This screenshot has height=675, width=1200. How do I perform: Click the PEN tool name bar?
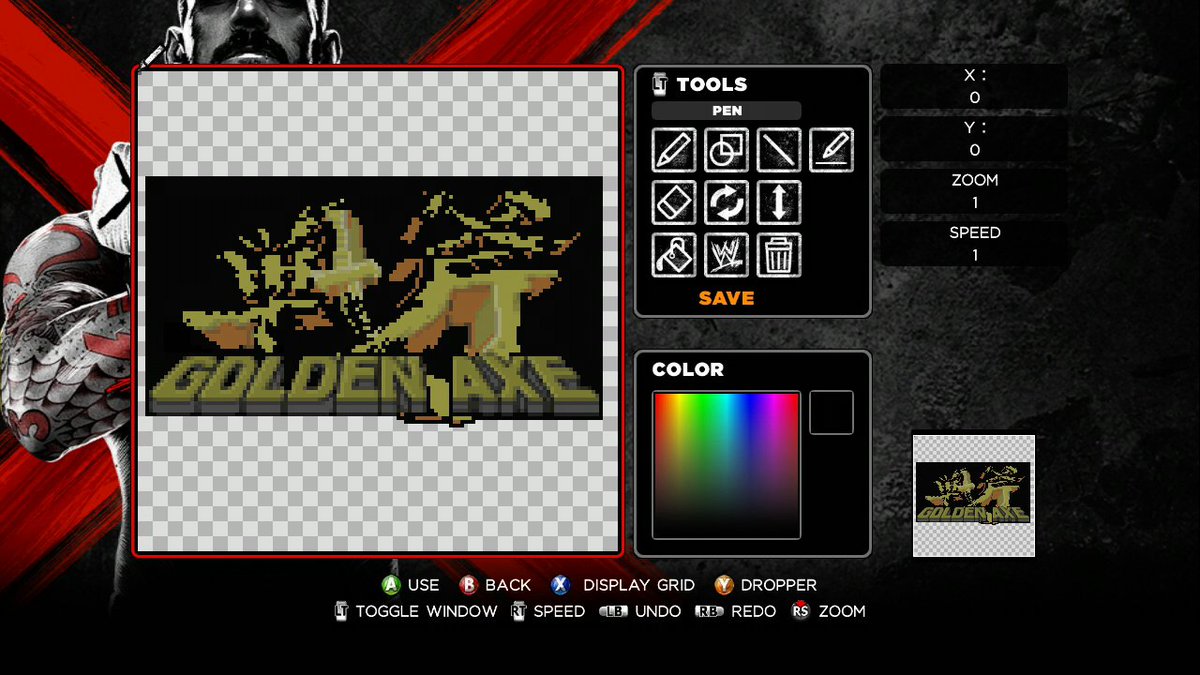[727, 111]
